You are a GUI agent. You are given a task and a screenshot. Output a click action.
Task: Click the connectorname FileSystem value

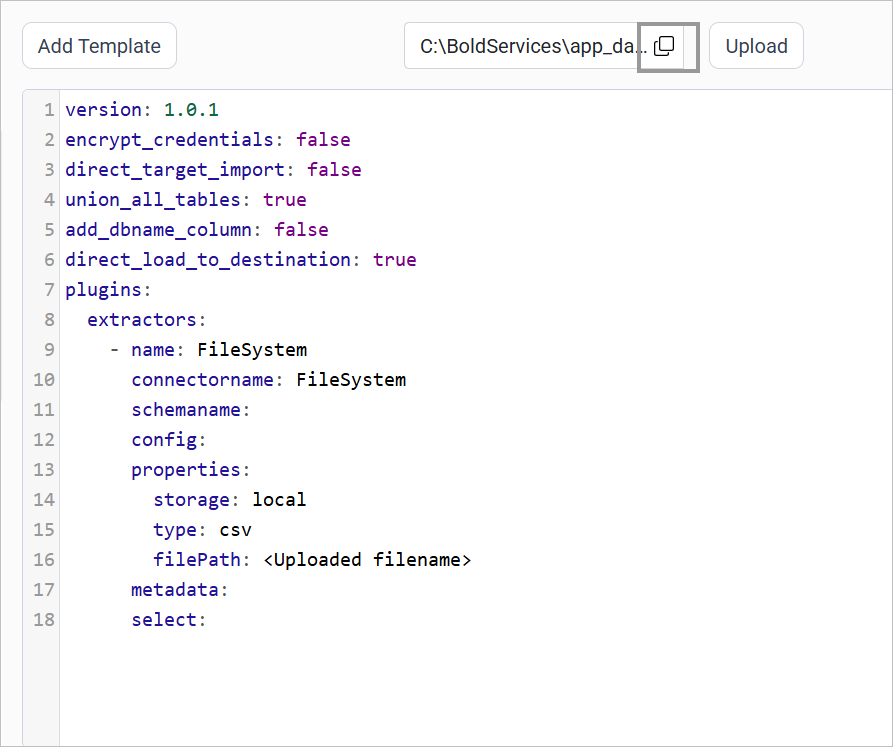click(x=351, y=379)
